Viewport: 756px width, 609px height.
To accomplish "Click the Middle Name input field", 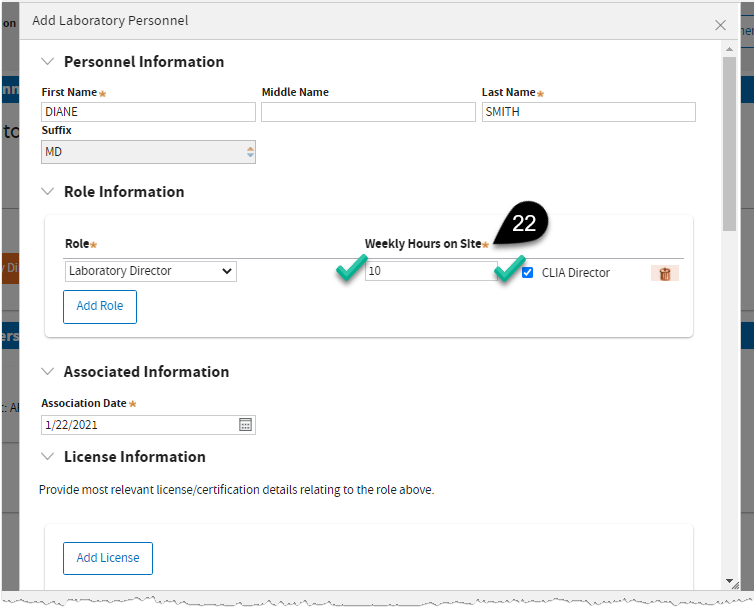I will (368, 112).
